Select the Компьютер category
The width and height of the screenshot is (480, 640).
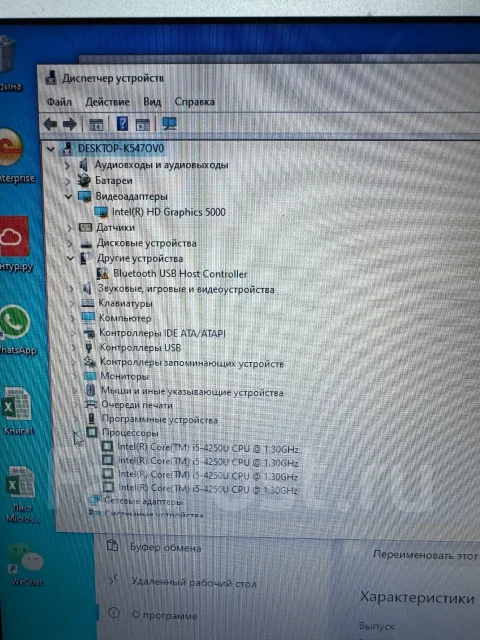(125, 318)
